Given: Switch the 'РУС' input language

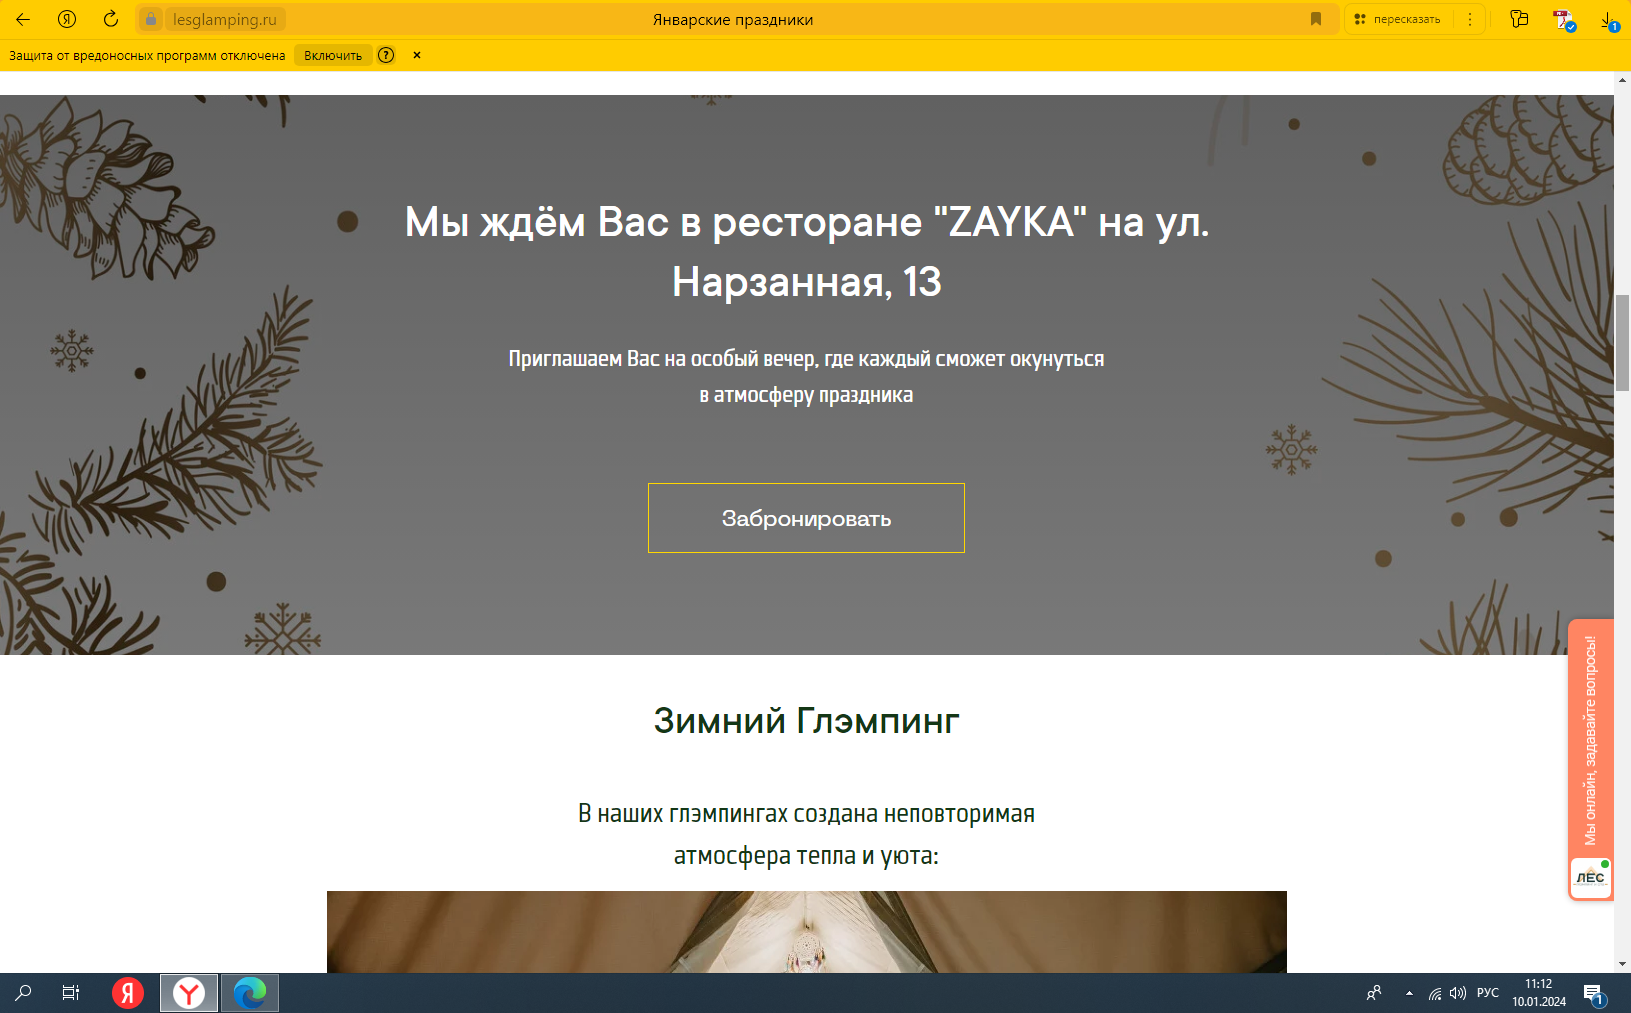Looking at the screenshot, I should [x=1488, y=993].
